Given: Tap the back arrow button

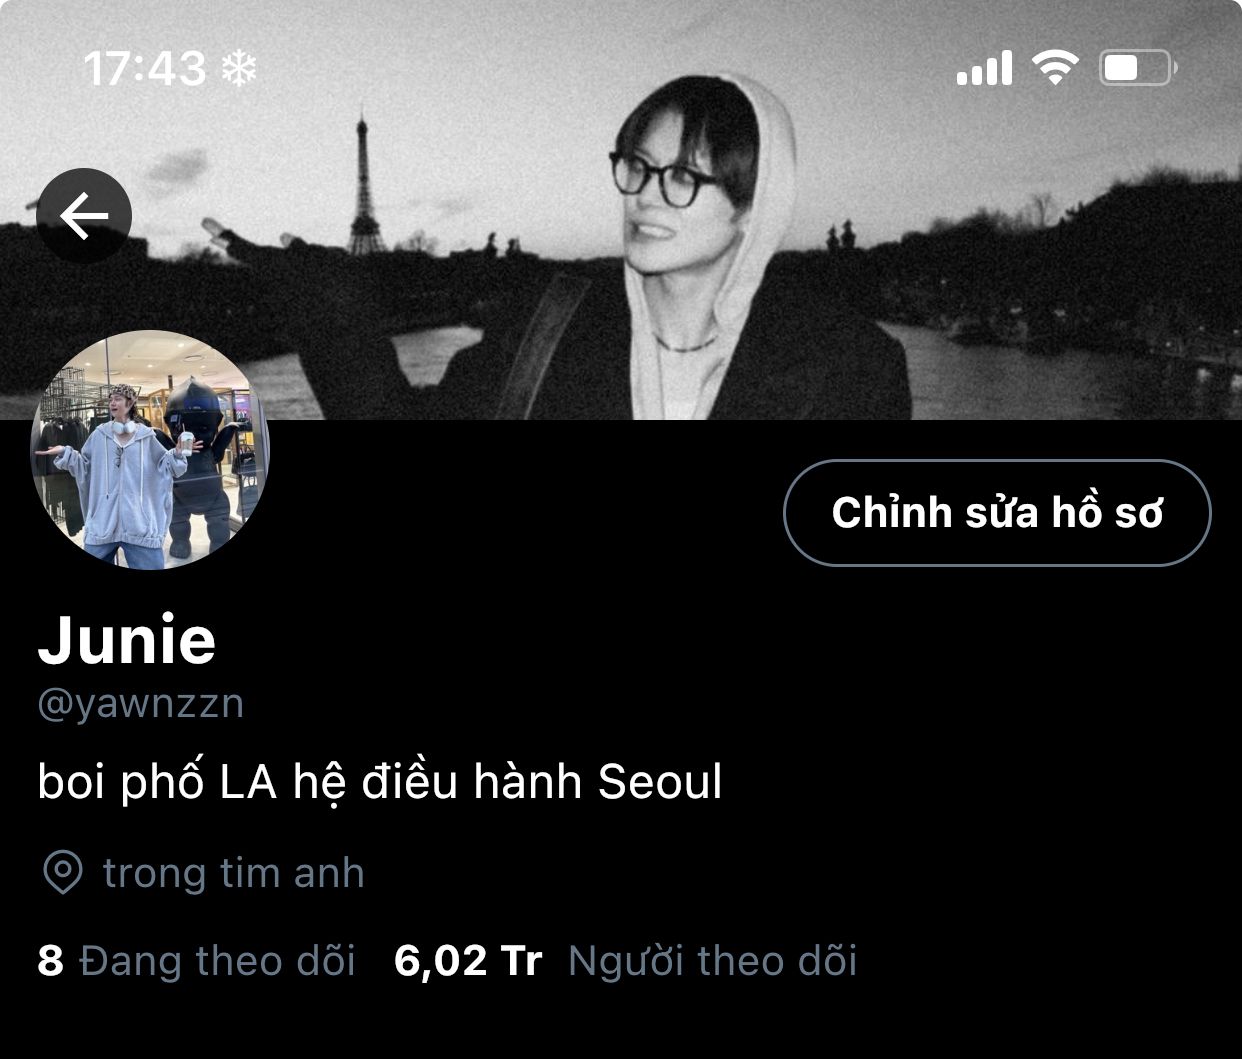Looking at the screenshot, I should (x=84, y=216).
